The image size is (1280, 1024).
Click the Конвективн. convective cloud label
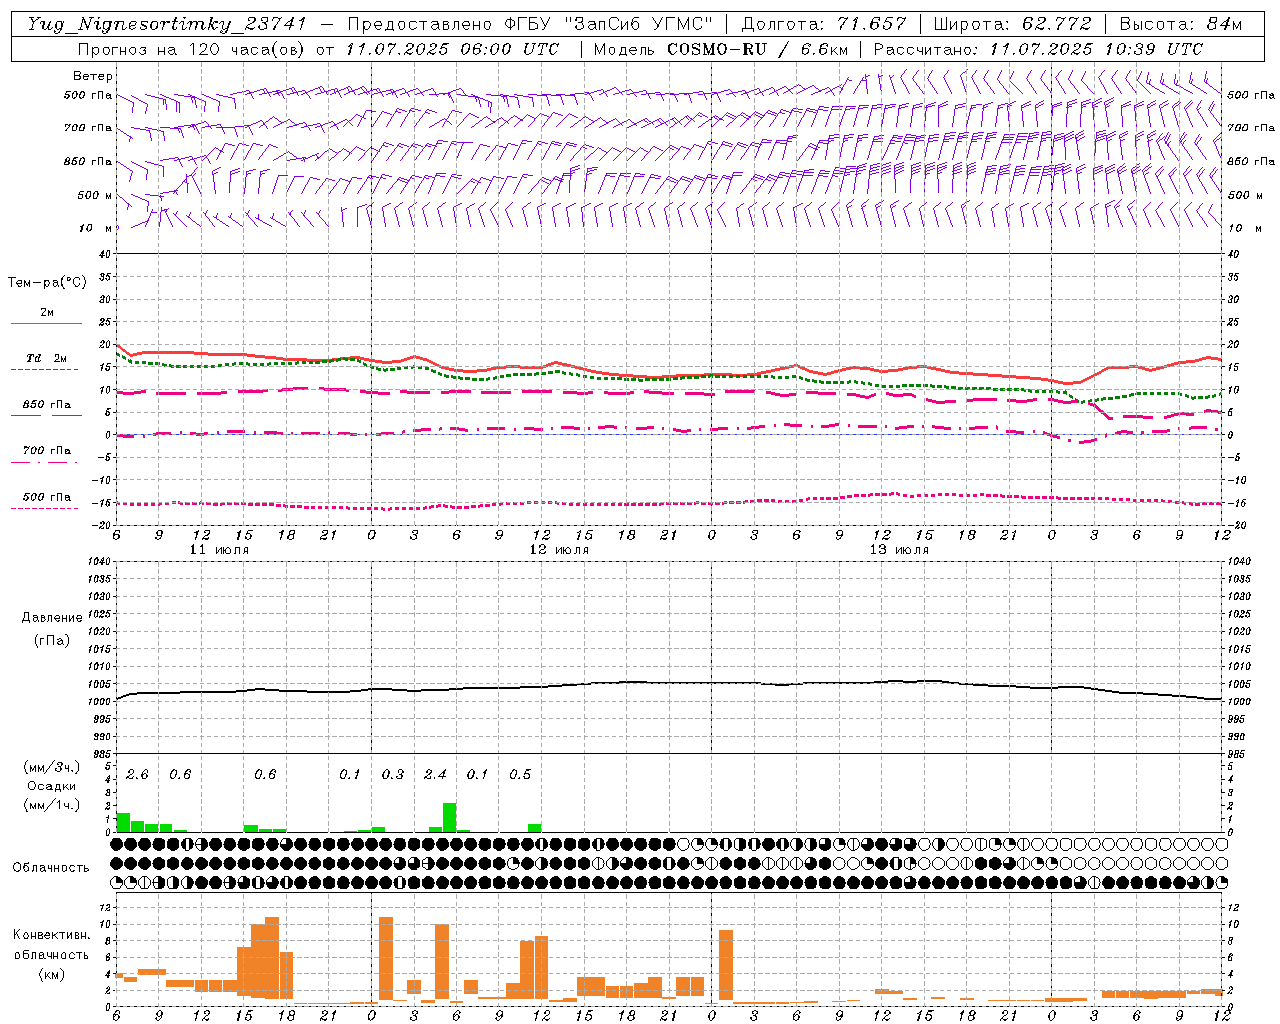51,935
